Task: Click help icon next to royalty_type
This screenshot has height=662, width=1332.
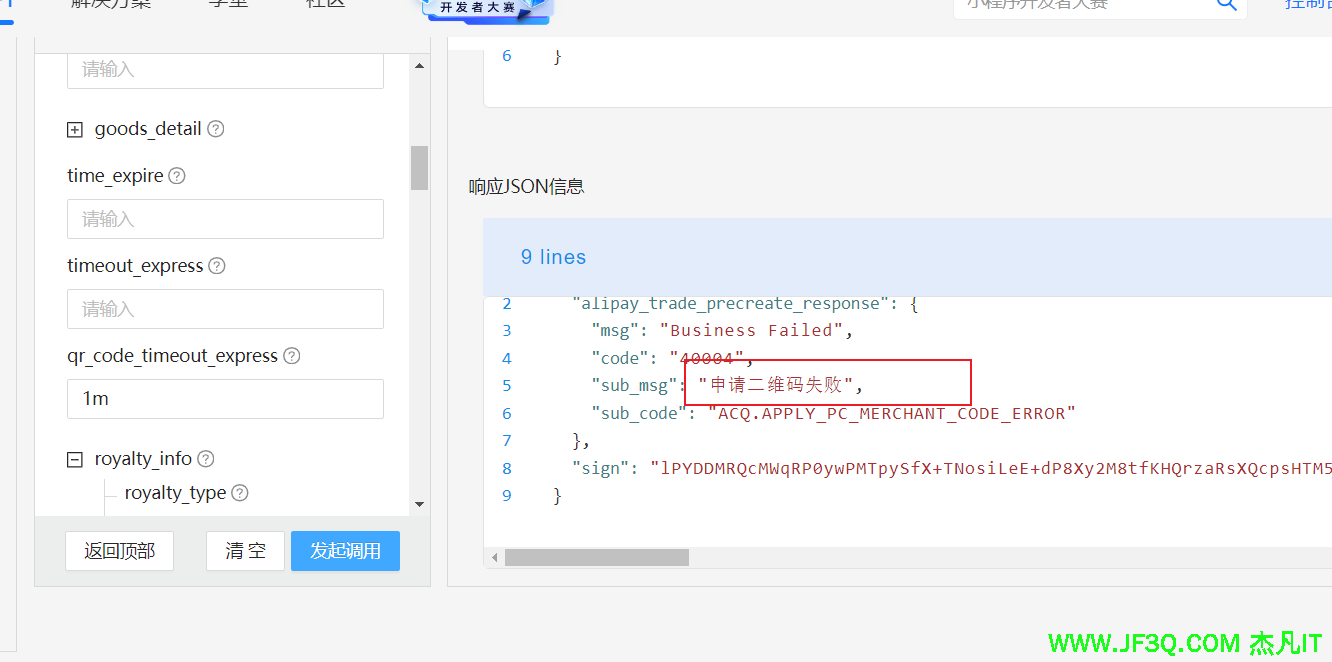Action: click(x=240, y=493)
